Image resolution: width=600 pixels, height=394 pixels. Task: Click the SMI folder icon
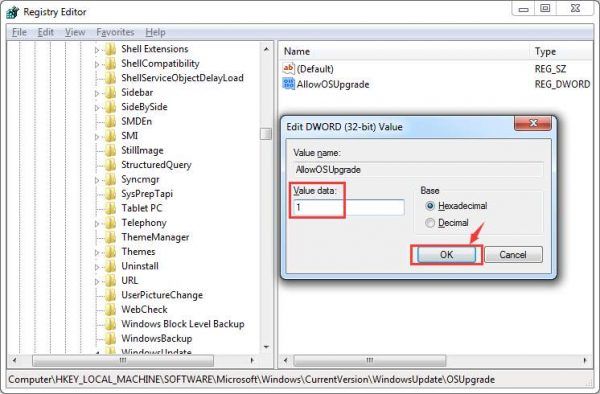[110, 136]
